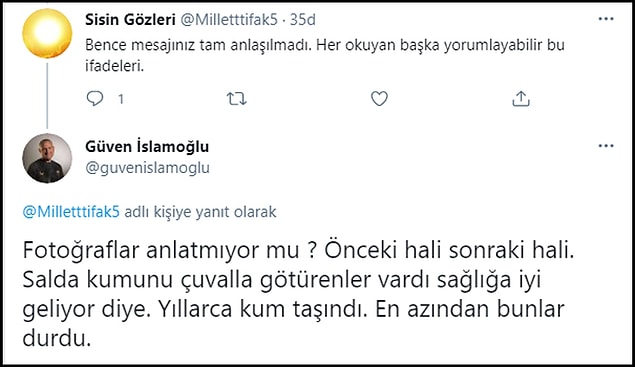Follow the blue @Milletttifak5 mention link
Image resolution: width=635 pixels, height=367 pixels.
point(71,212)
